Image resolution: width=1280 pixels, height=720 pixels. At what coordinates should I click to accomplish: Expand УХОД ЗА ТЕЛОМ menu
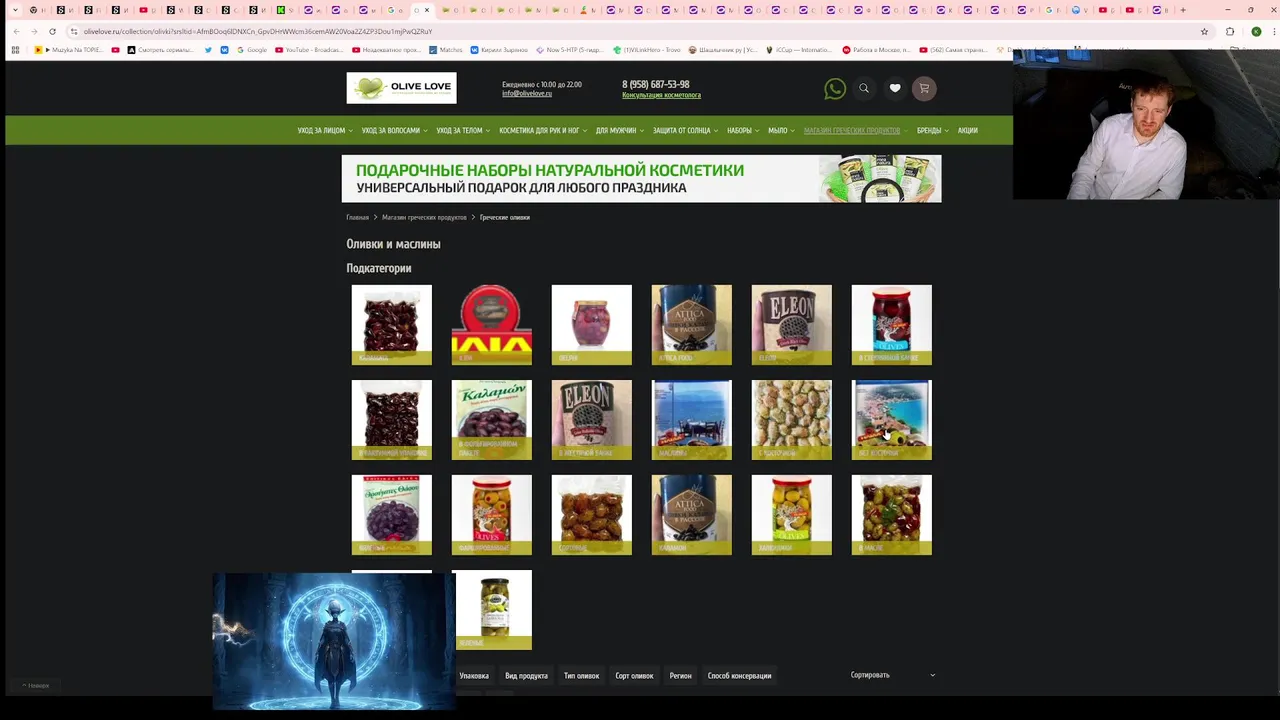click(x=463, y=130)
